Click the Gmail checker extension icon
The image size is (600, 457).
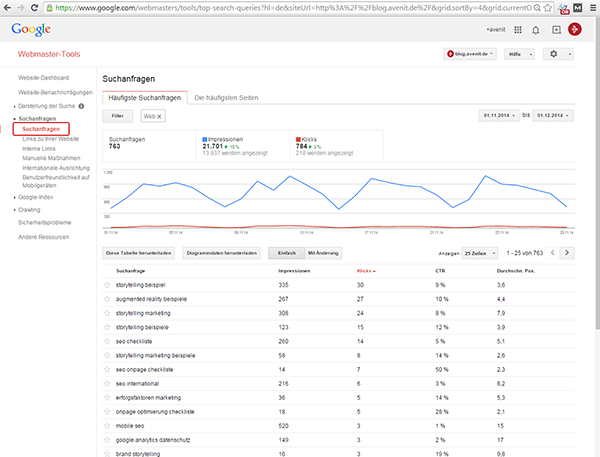[577, 8]
